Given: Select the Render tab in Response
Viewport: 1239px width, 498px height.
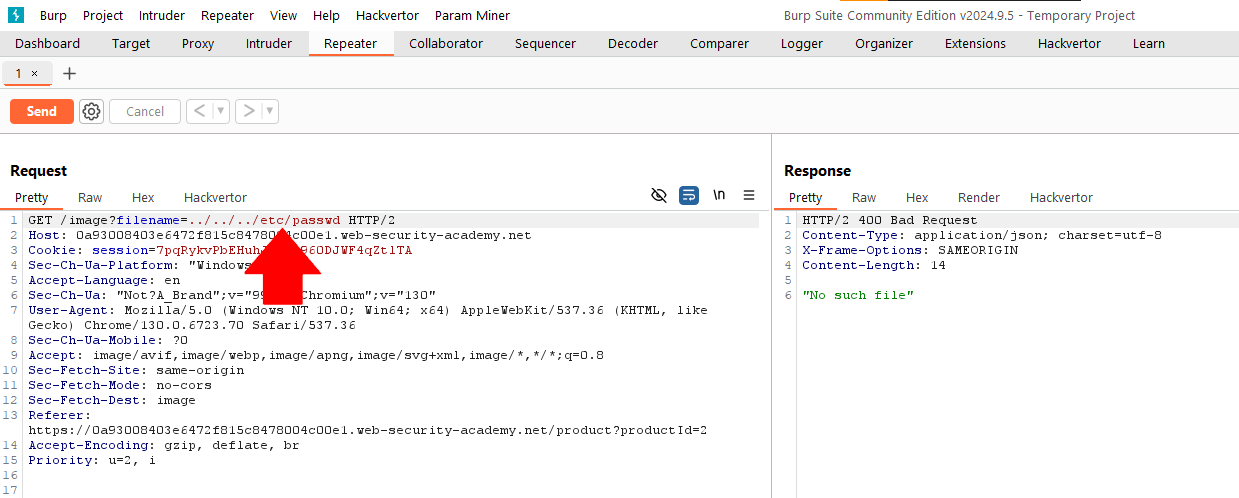Looking at the screenshot, I should tap(978, 198).
